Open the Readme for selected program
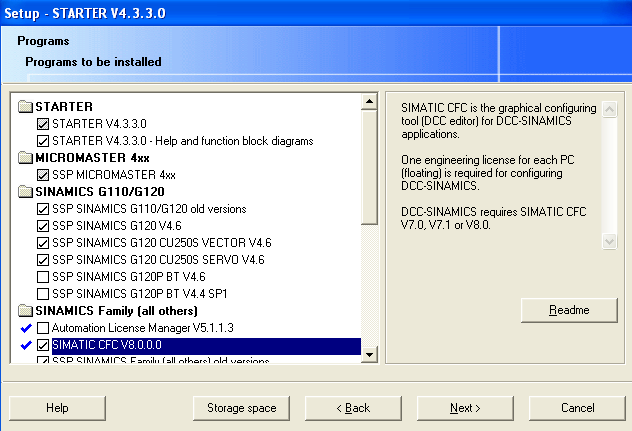Screen dimensions: 632x431 (569, 310)
